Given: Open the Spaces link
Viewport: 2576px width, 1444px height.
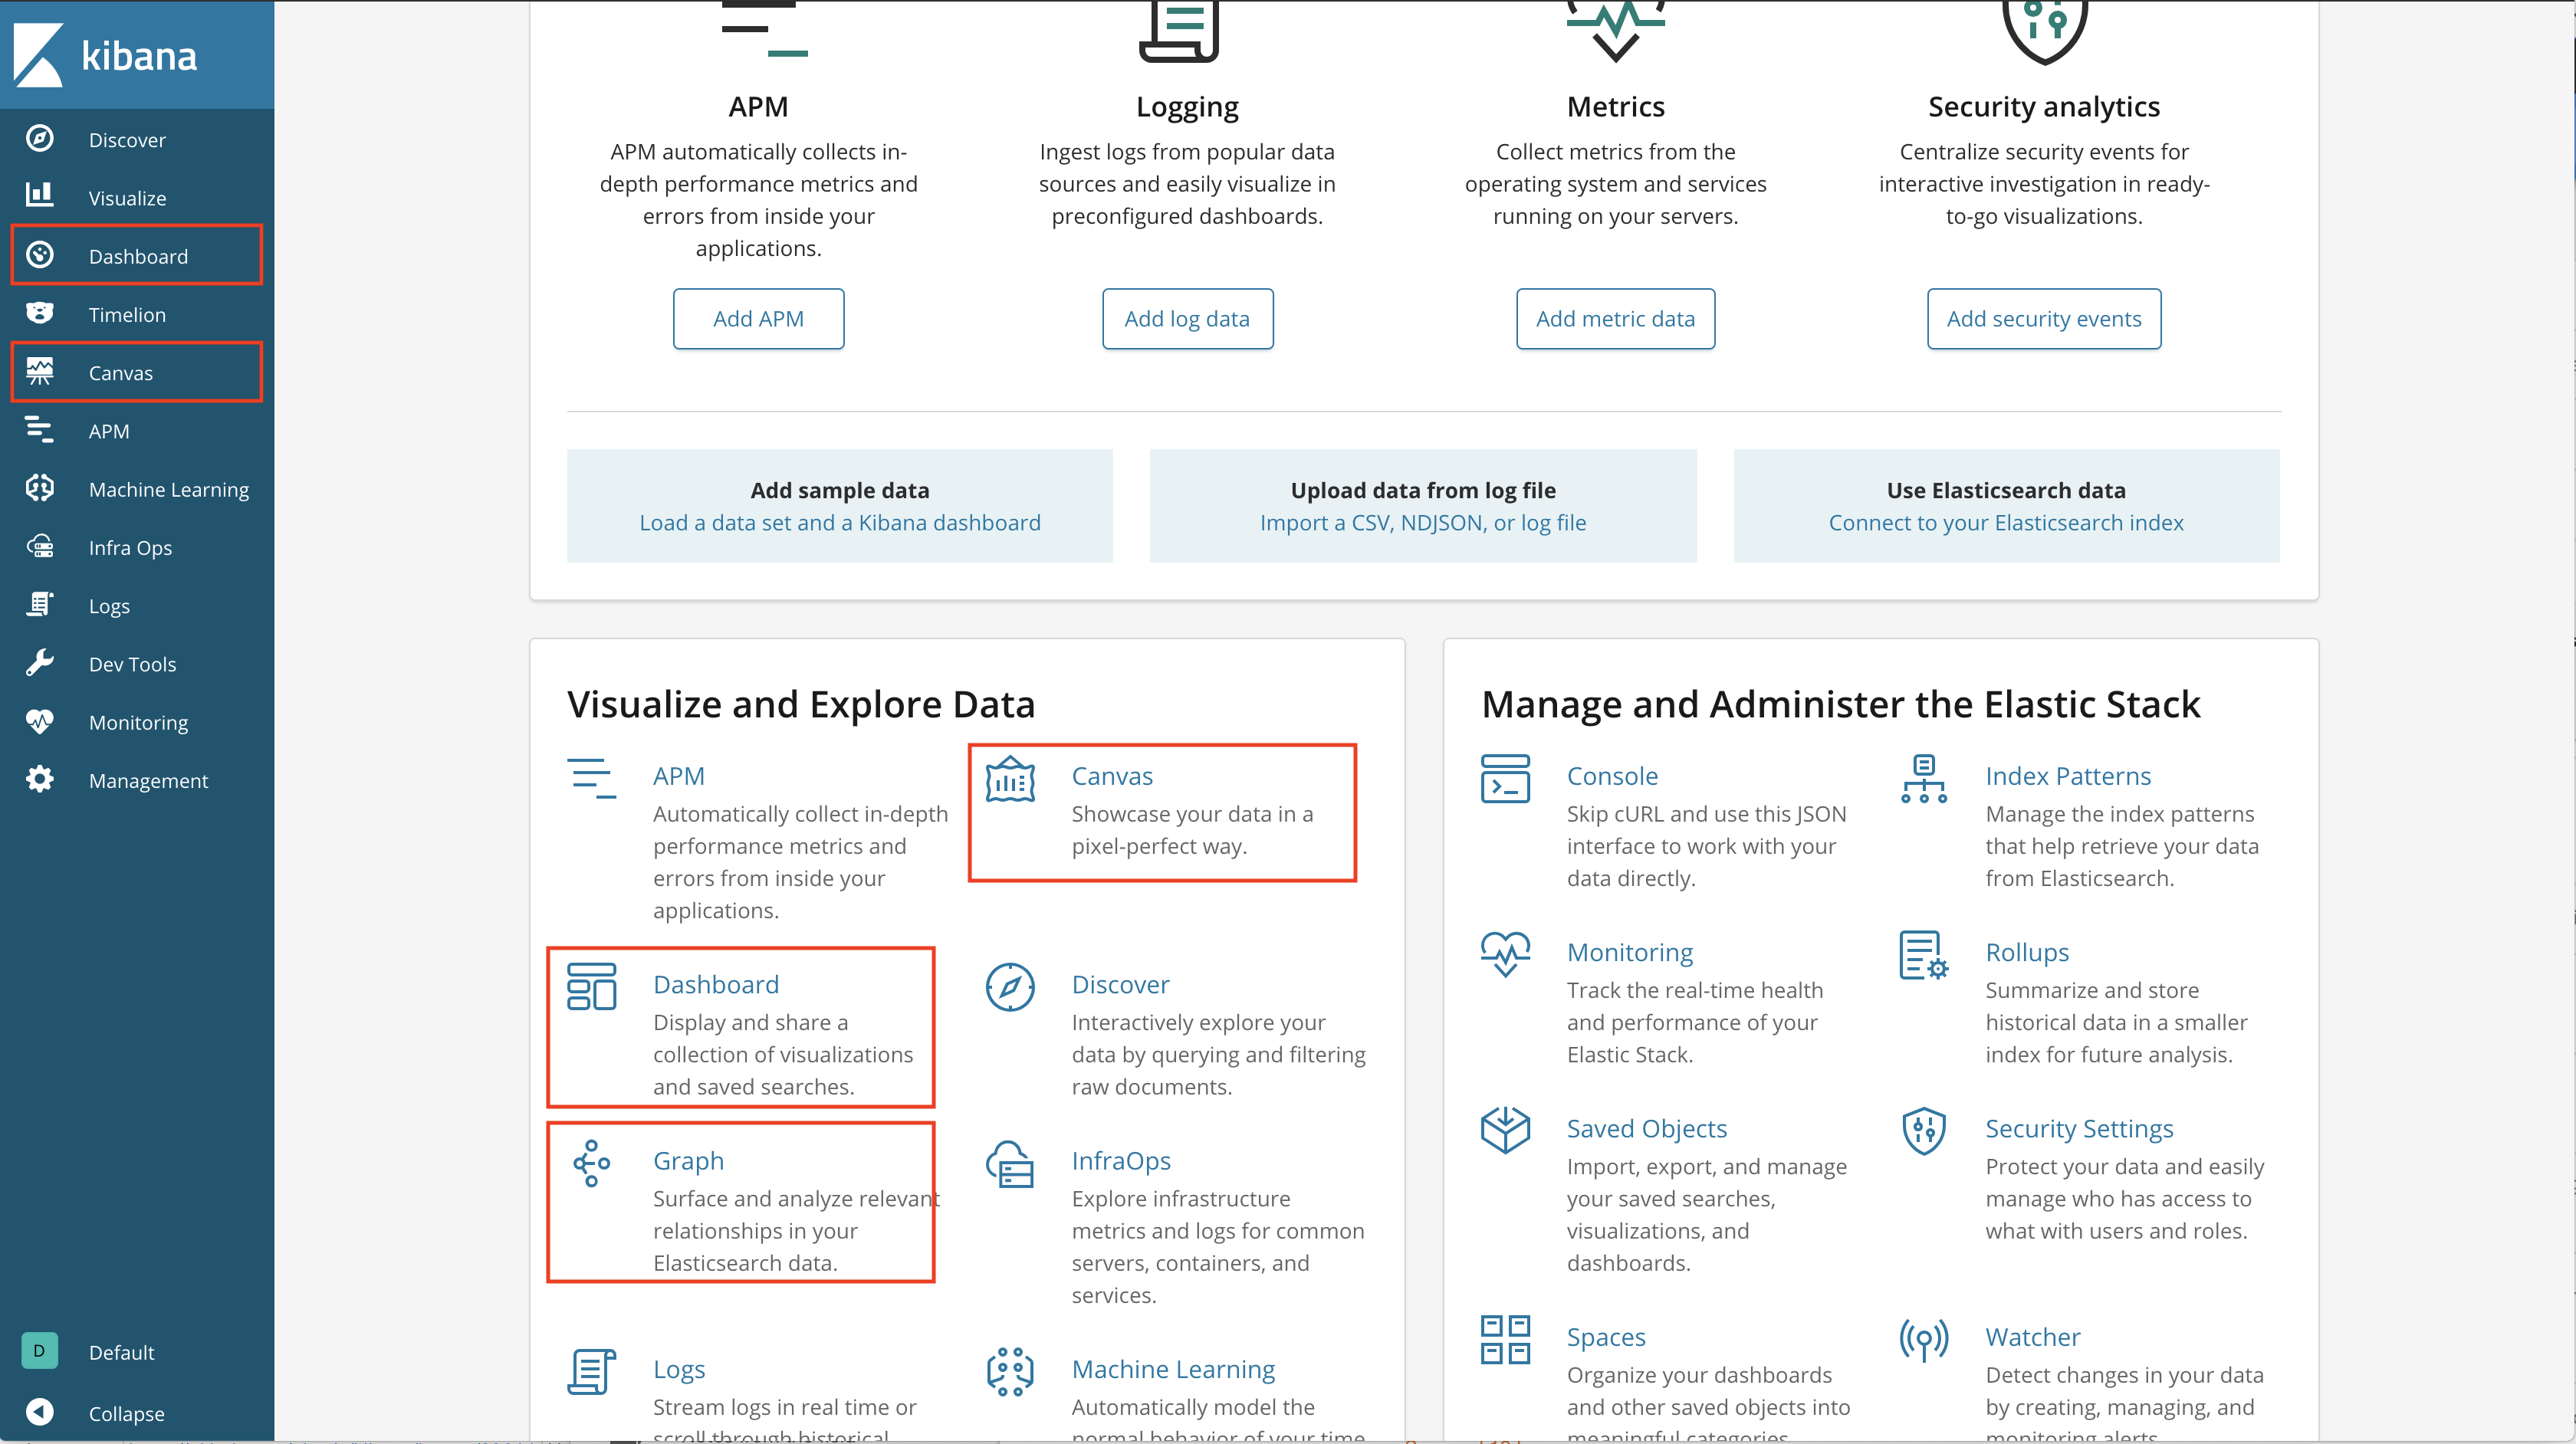Looking at the screenshot, I should (x=1606, y=1337).
